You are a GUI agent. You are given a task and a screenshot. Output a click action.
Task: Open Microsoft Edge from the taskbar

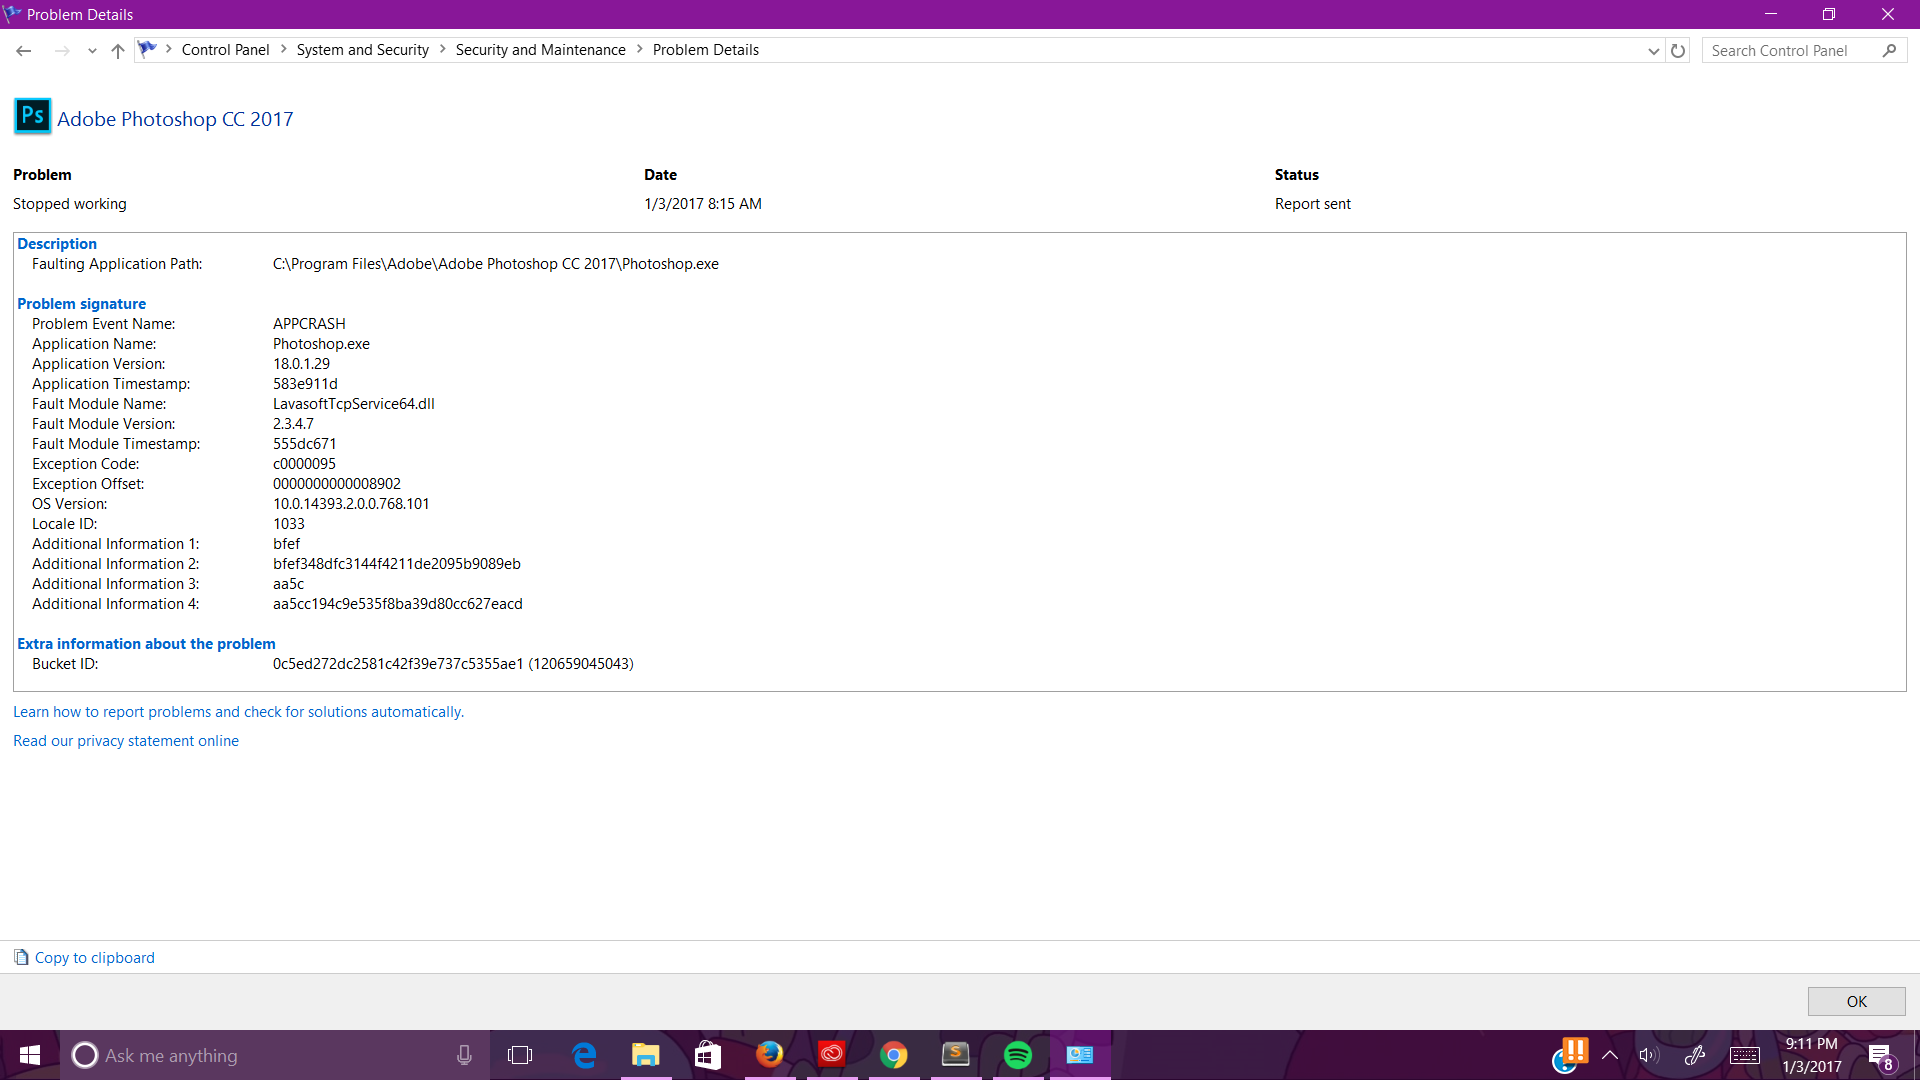point(584,1055)
